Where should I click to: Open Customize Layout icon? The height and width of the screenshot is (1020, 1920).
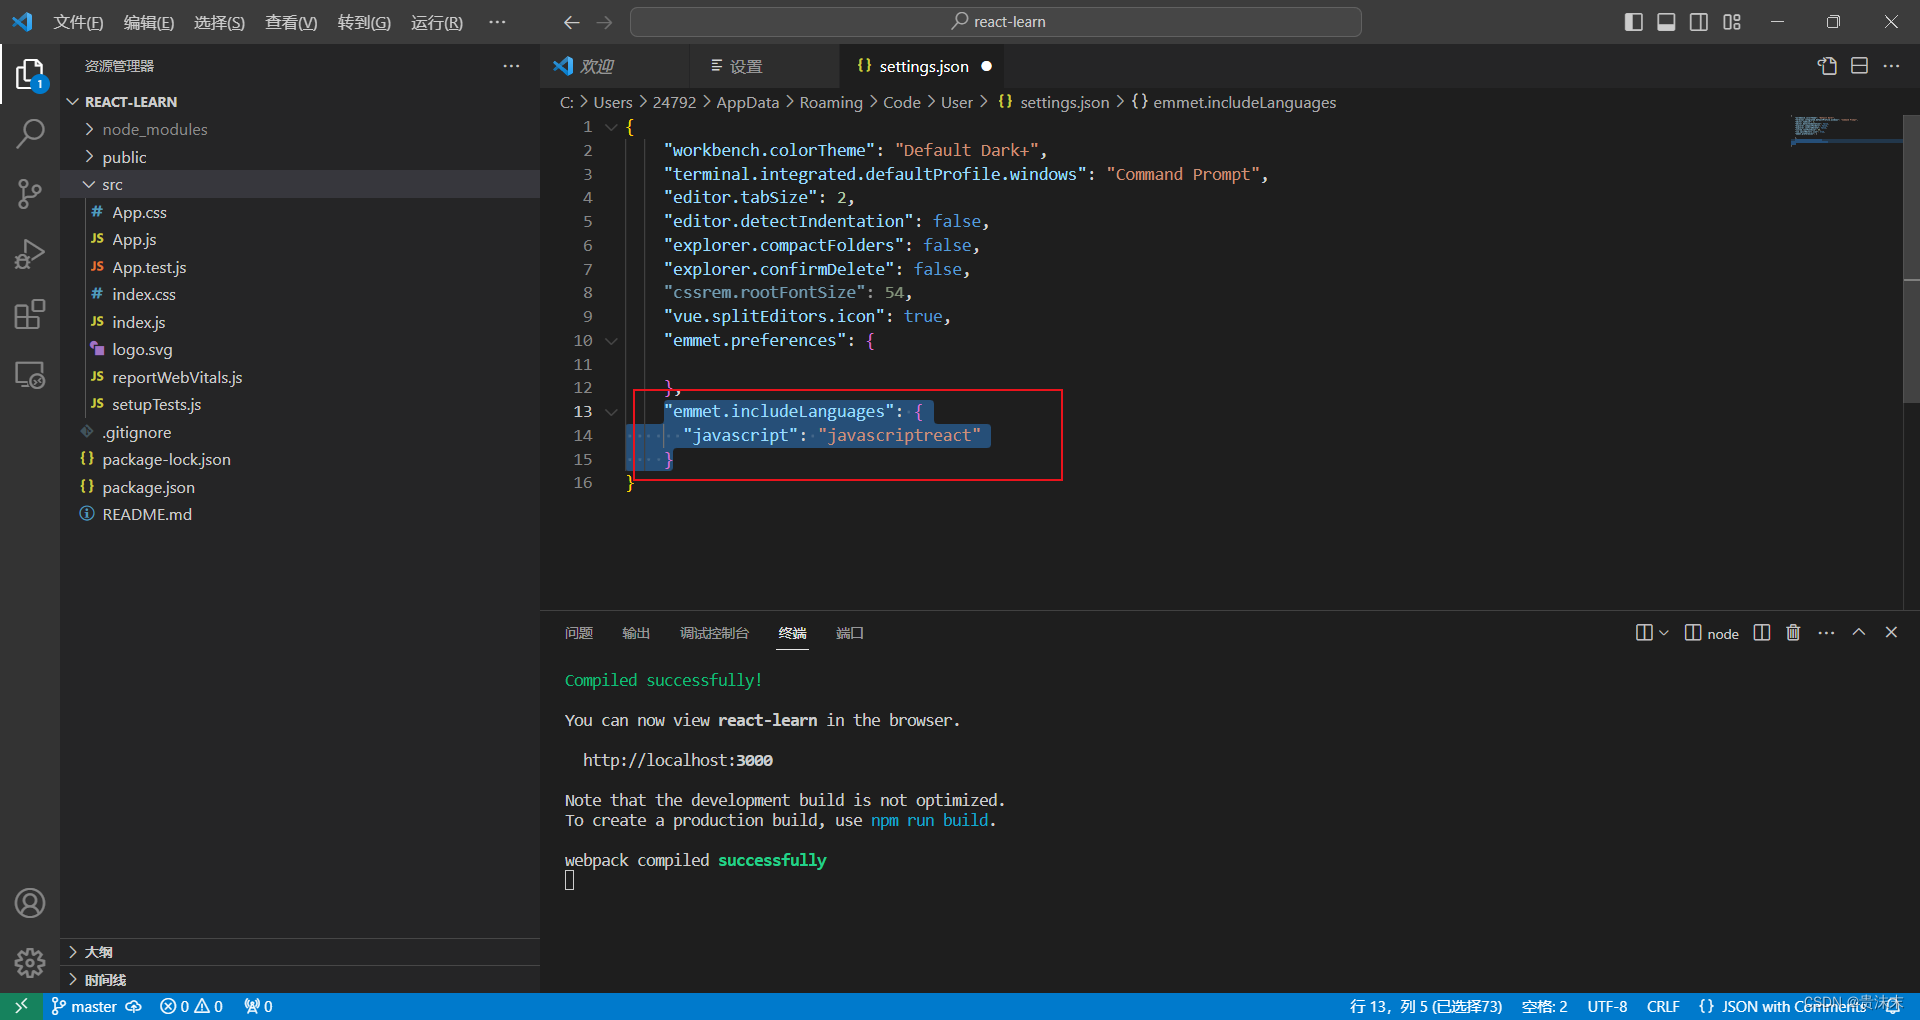point(1732,22)
